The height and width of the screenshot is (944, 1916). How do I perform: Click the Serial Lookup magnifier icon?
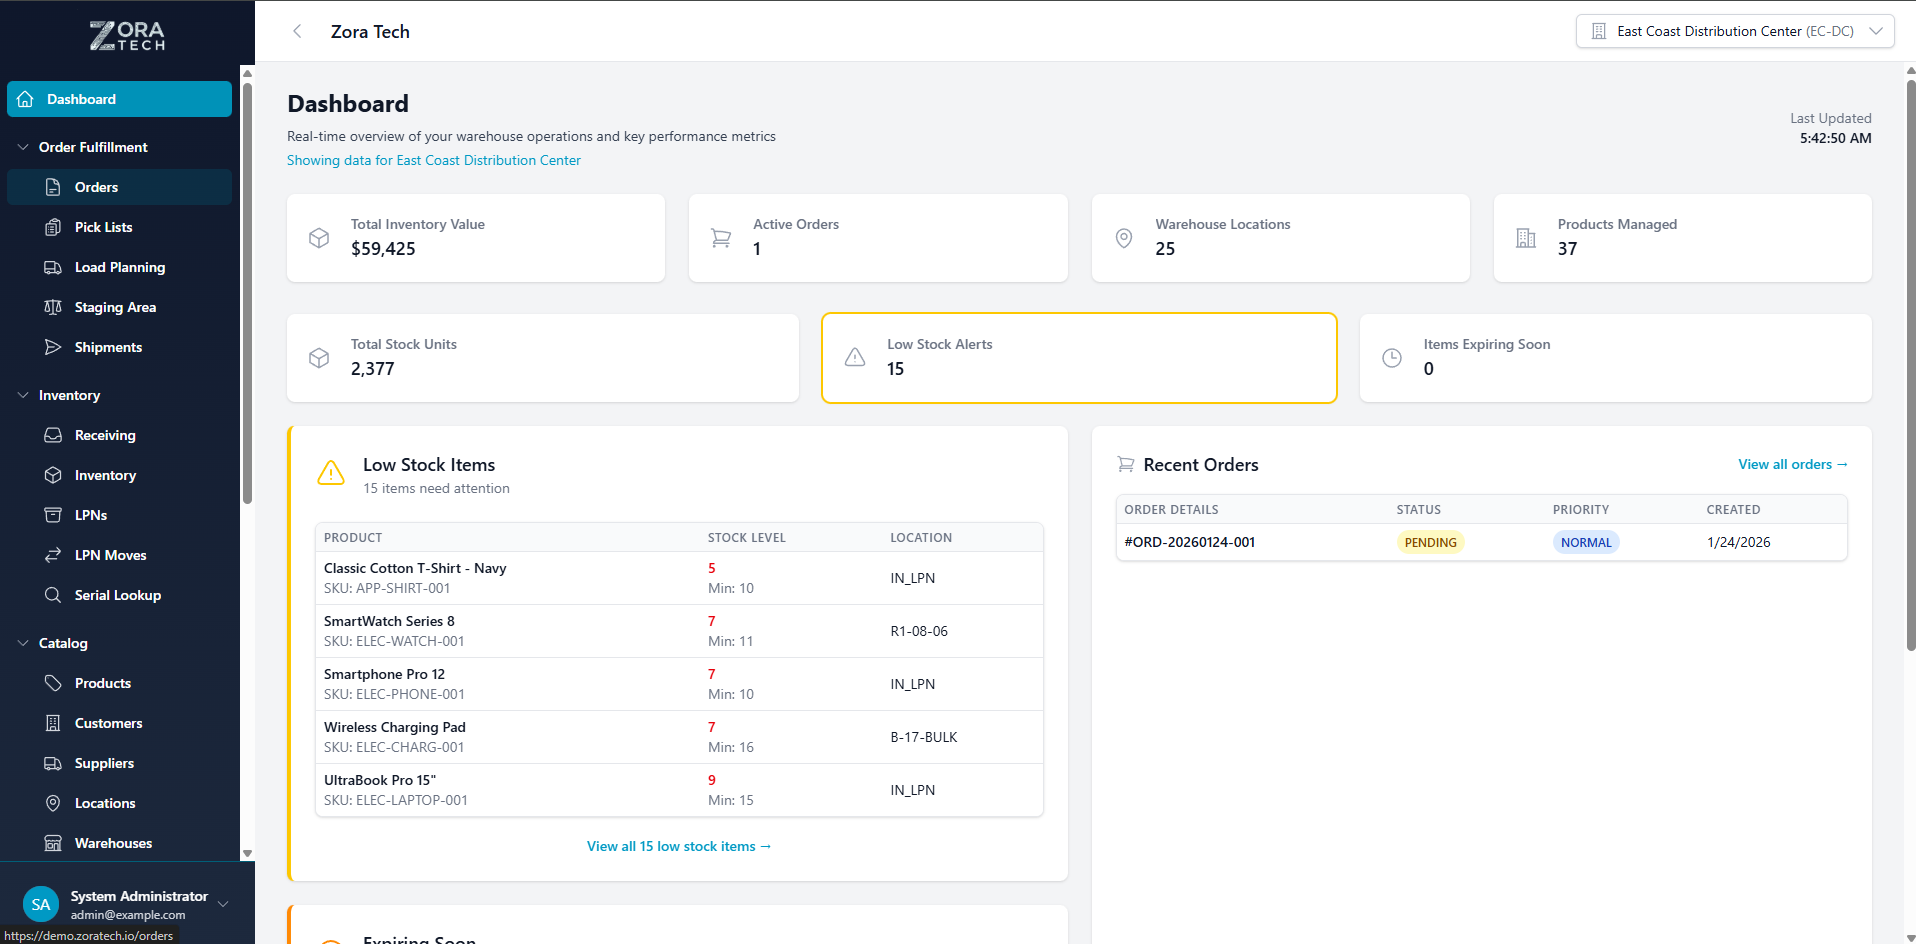(54, 595)
